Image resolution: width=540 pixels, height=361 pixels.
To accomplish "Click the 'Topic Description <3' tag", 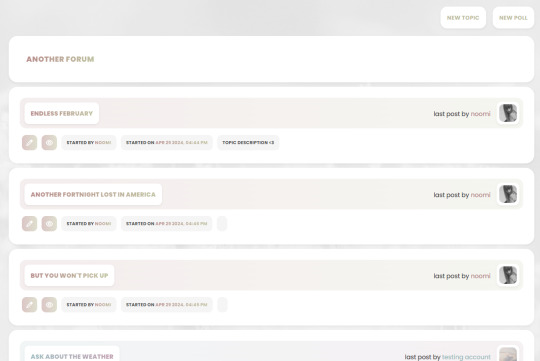I will [x=248, y=143].
